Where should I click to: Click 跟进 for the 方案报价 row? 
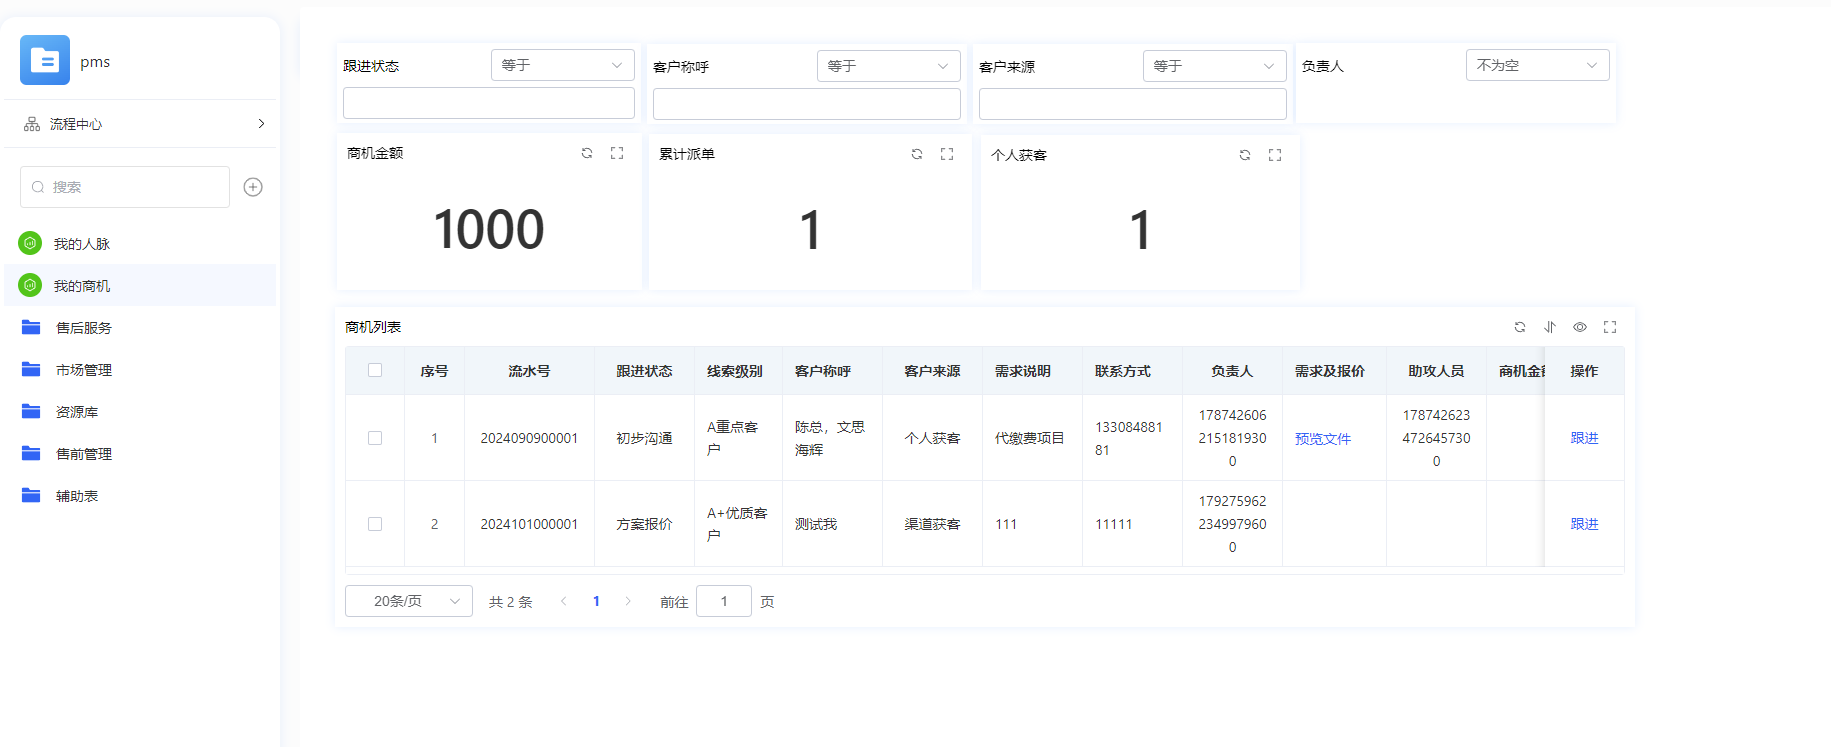click(1584, 524)
